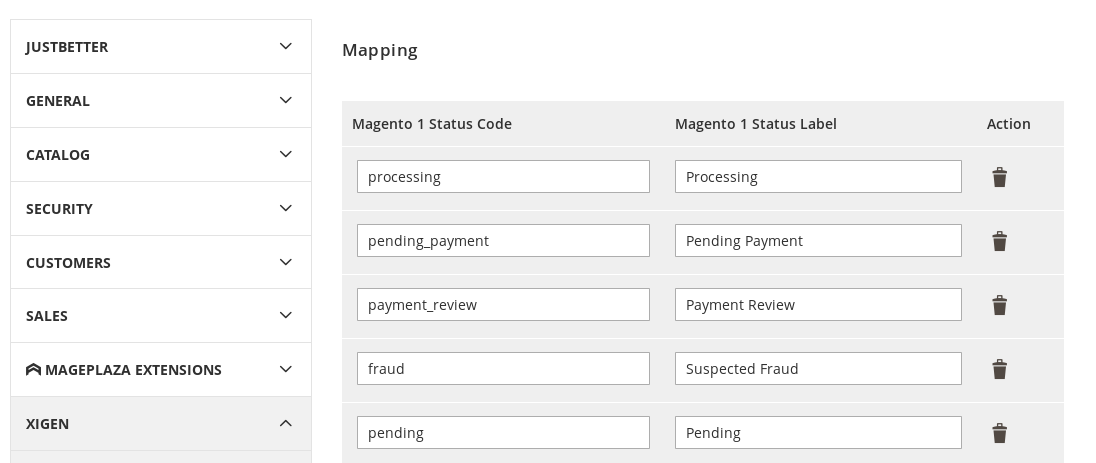The image size is (1096, 463).
Task: Edit the Pending status label input
Action: pyautogui.click(x=818, y=433)
